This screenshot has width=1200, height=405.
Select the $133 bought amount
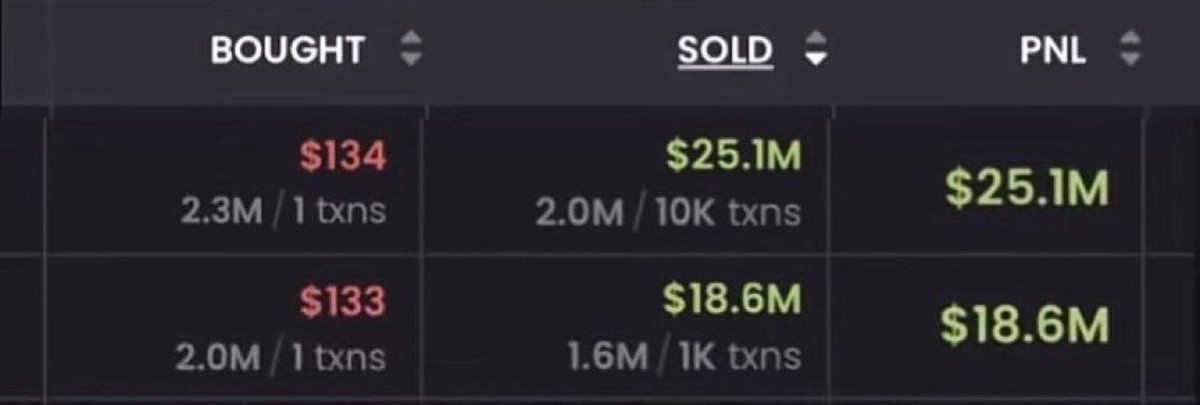(x=343, y=300)
